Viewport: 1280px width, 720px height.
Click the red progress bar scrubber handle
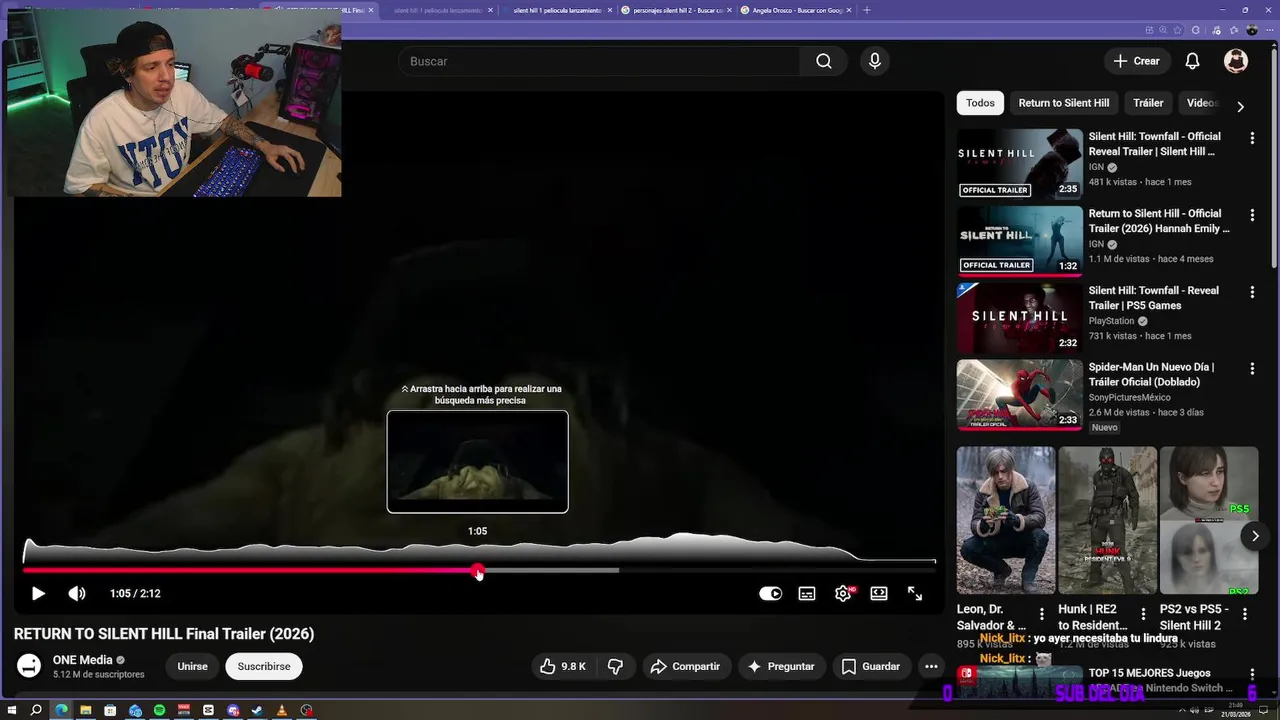478,571
